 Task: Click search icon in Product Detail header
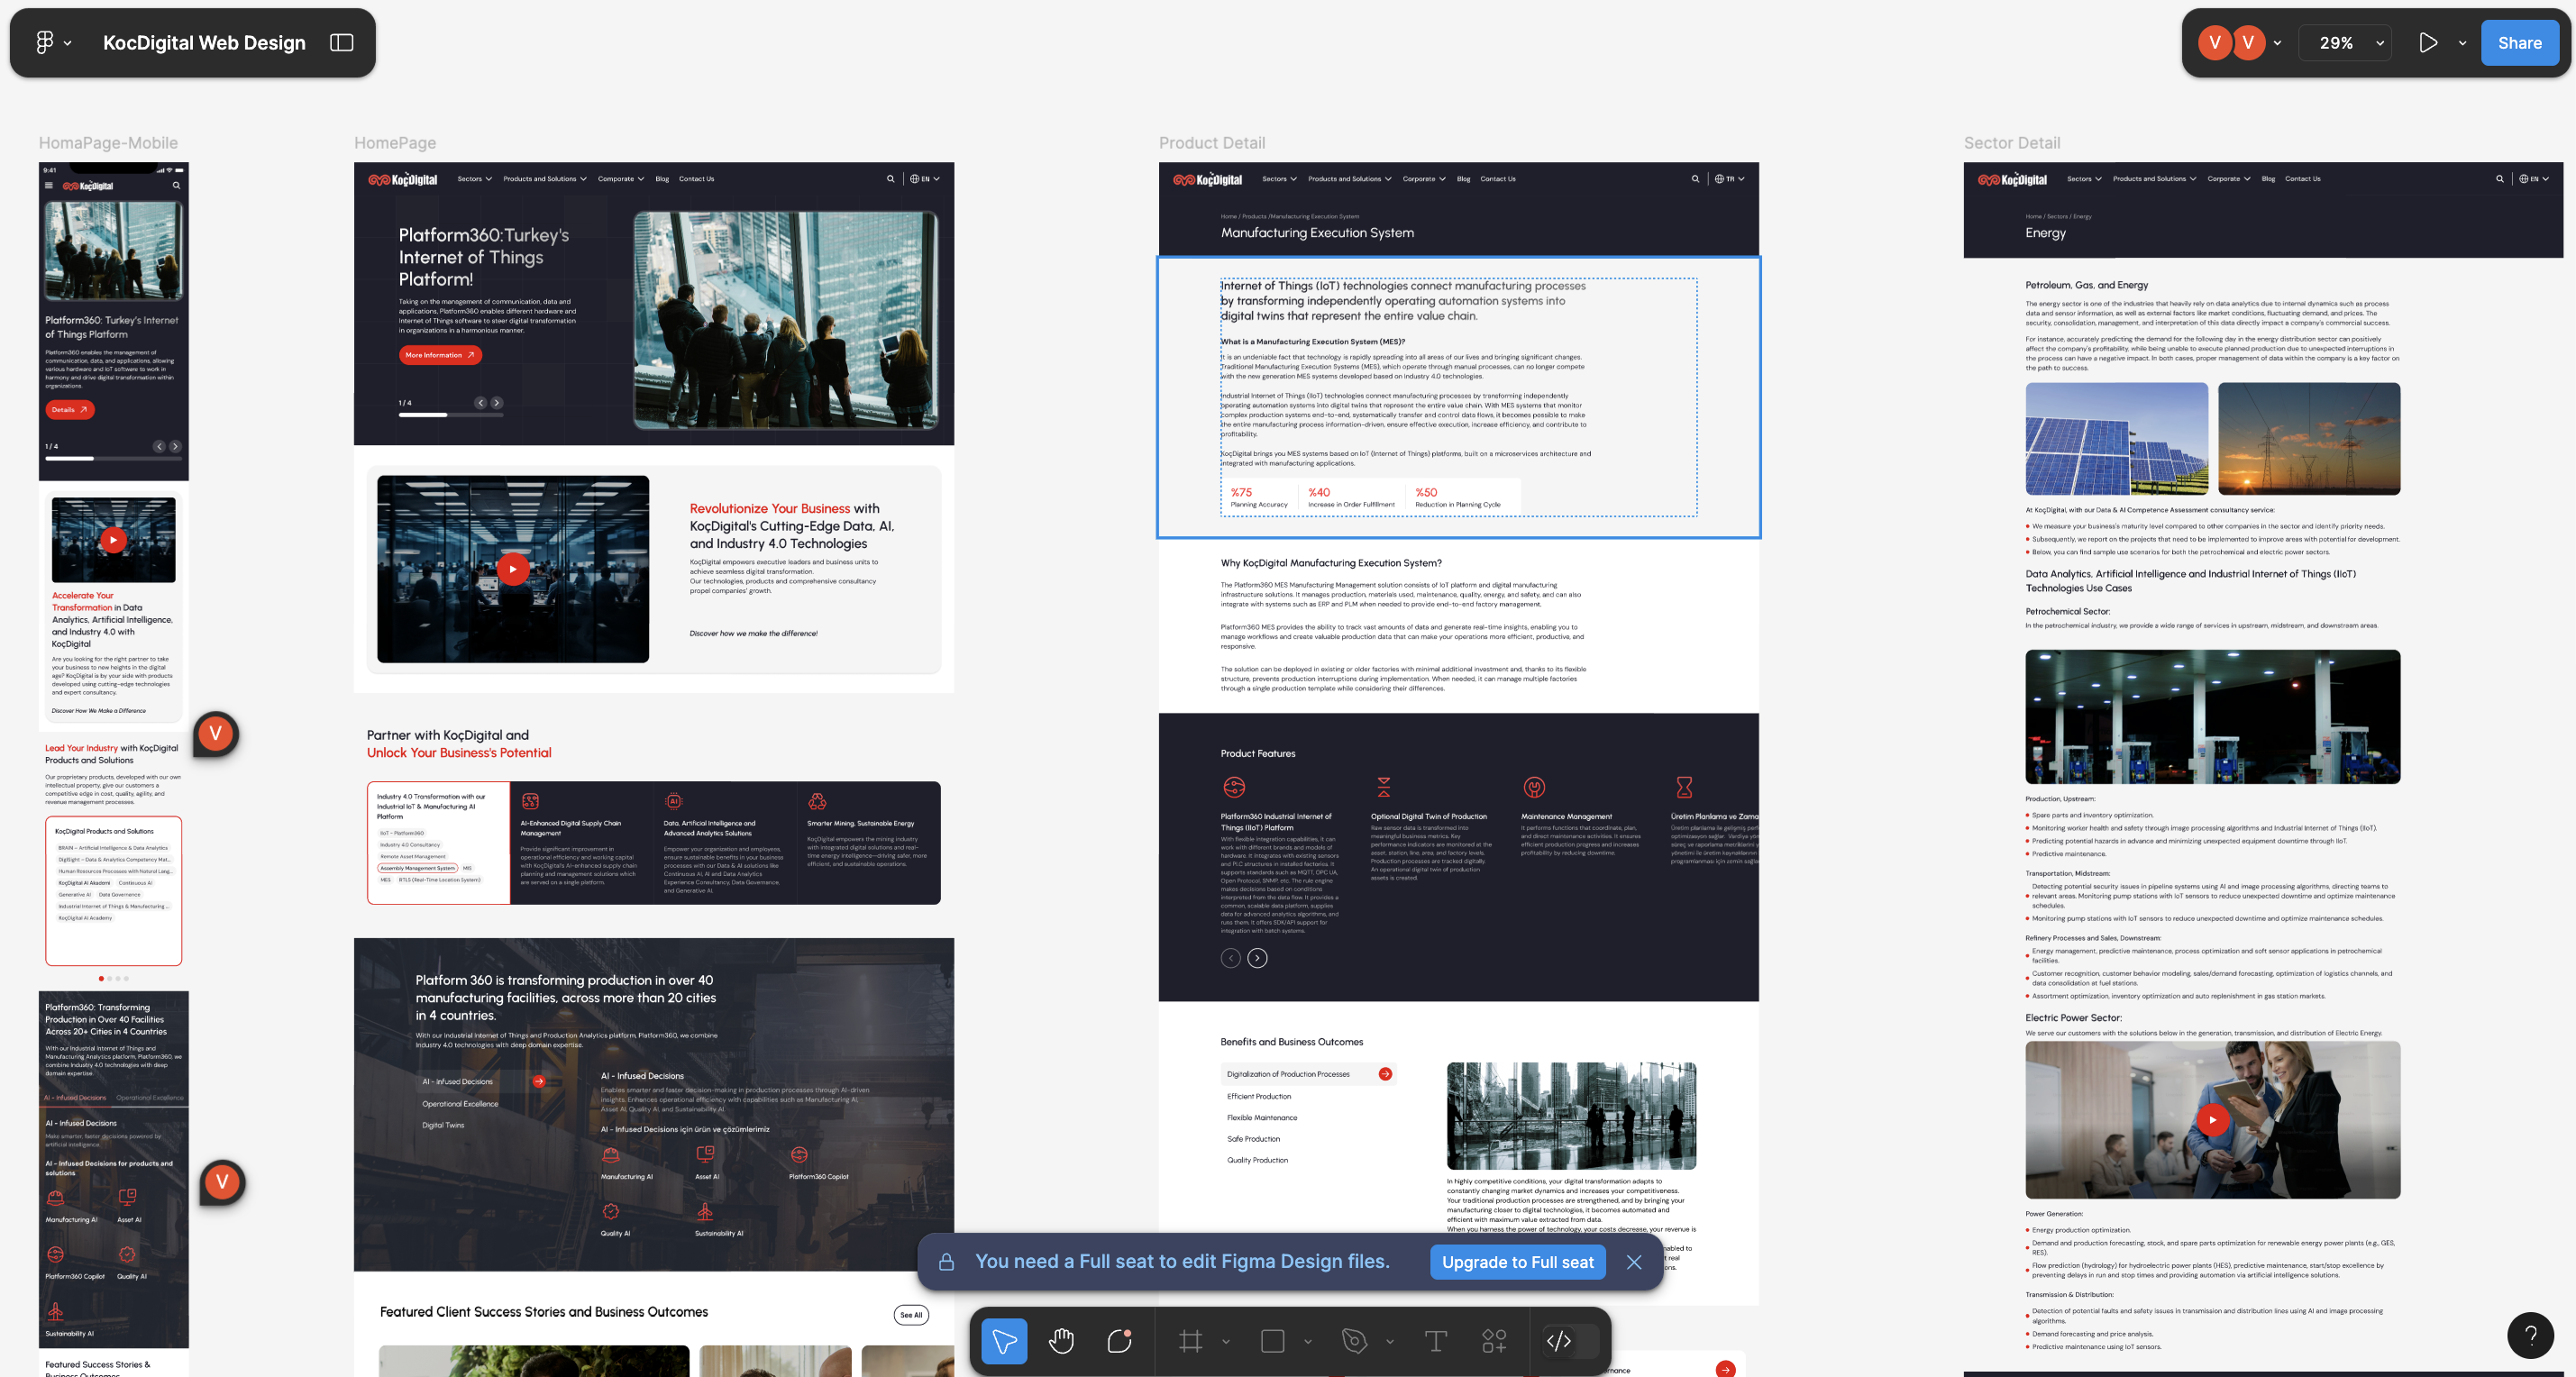1695,179
